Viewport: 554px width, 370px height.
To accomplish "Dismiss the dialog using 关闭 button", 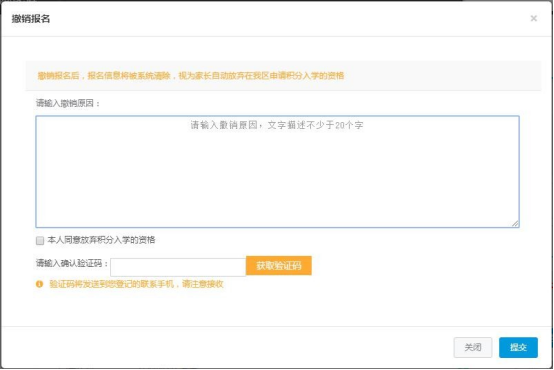I will (473, 347).
